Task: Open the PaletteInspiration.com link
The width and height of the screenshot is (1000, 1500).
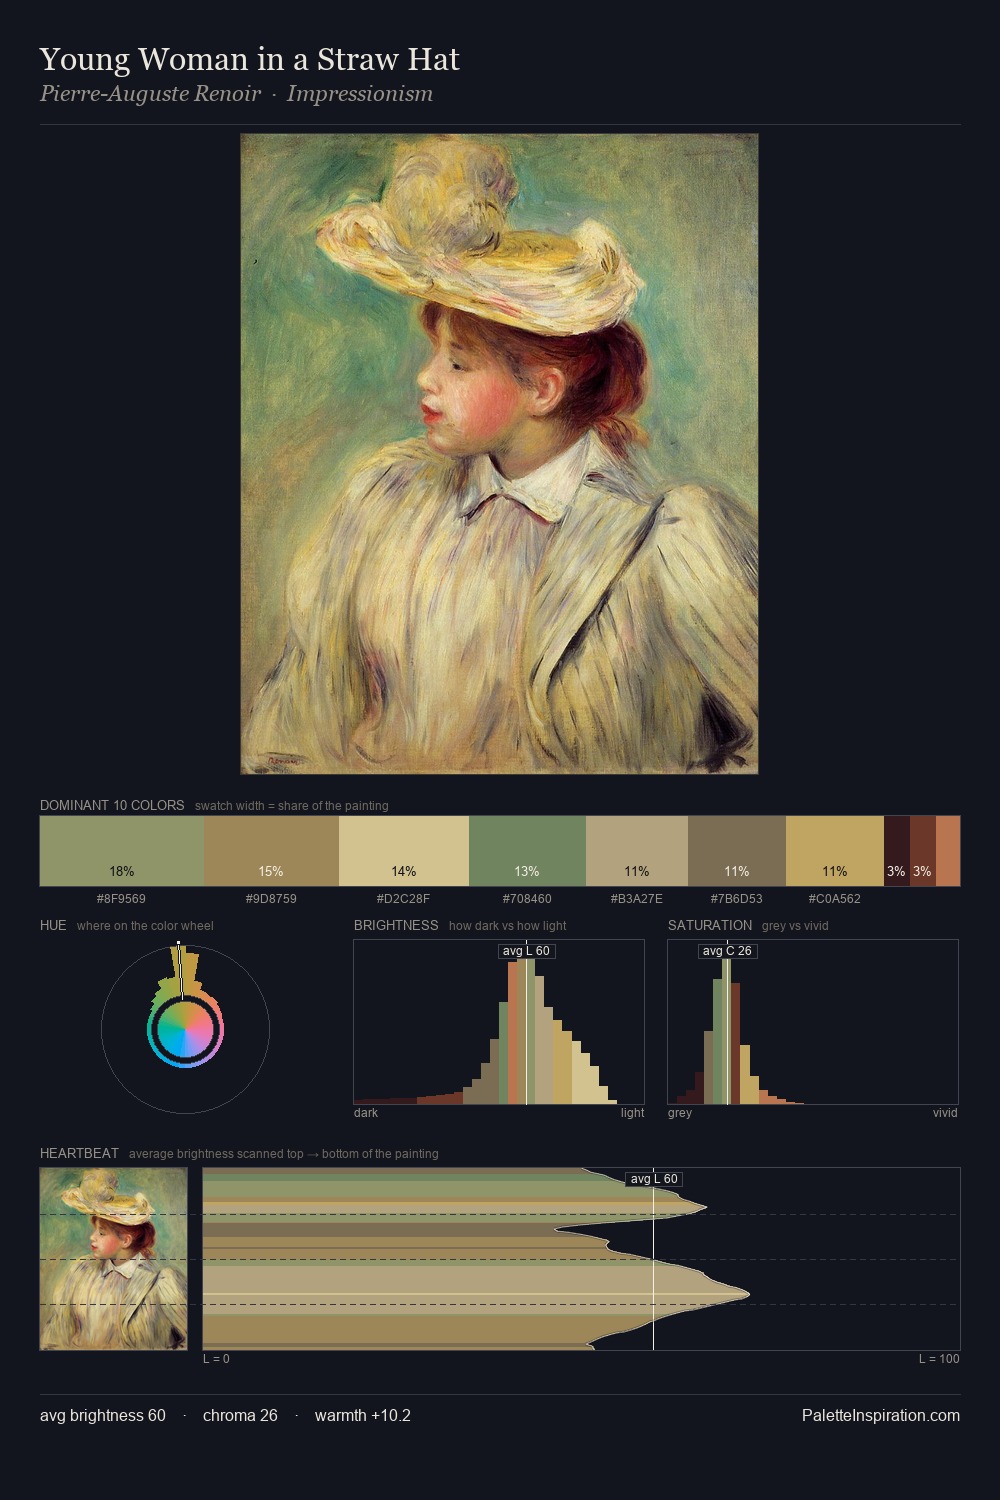Action: (881, 1416)
